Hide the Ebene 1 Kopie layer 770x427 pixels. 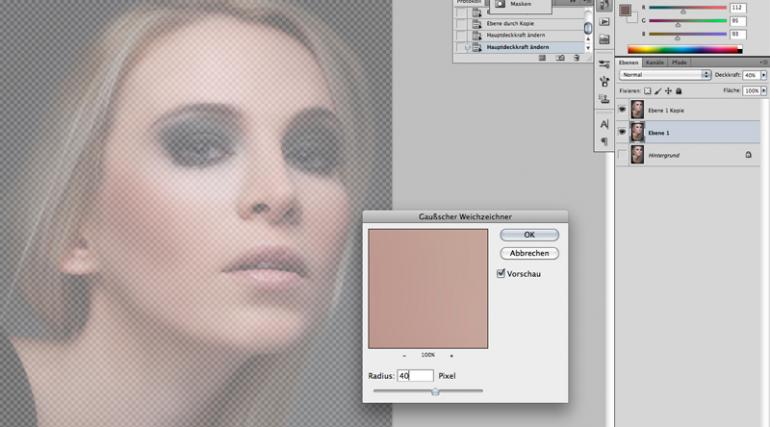623,108
